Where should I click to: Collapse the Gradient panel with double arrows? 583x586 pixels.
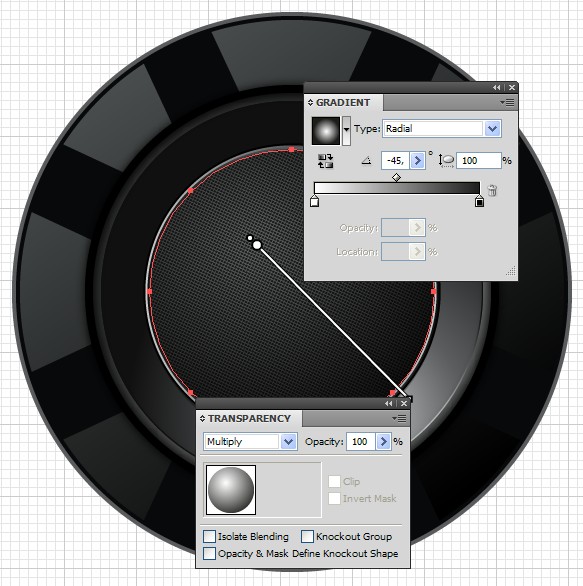click(496, 87)
